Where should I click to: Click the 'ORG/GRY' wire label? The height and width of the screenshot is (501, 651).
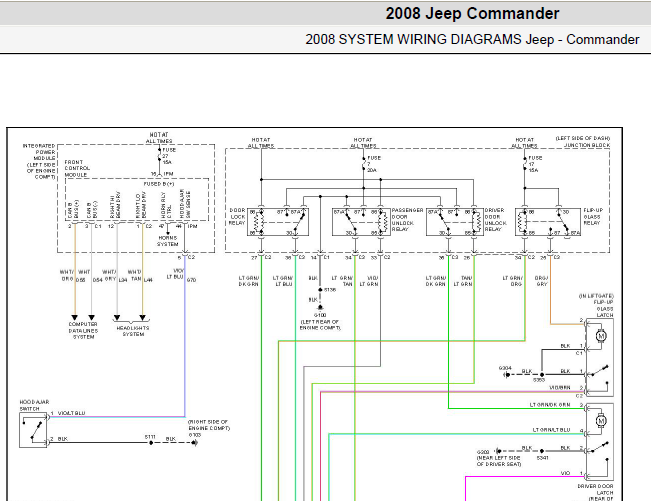[541, 281]
